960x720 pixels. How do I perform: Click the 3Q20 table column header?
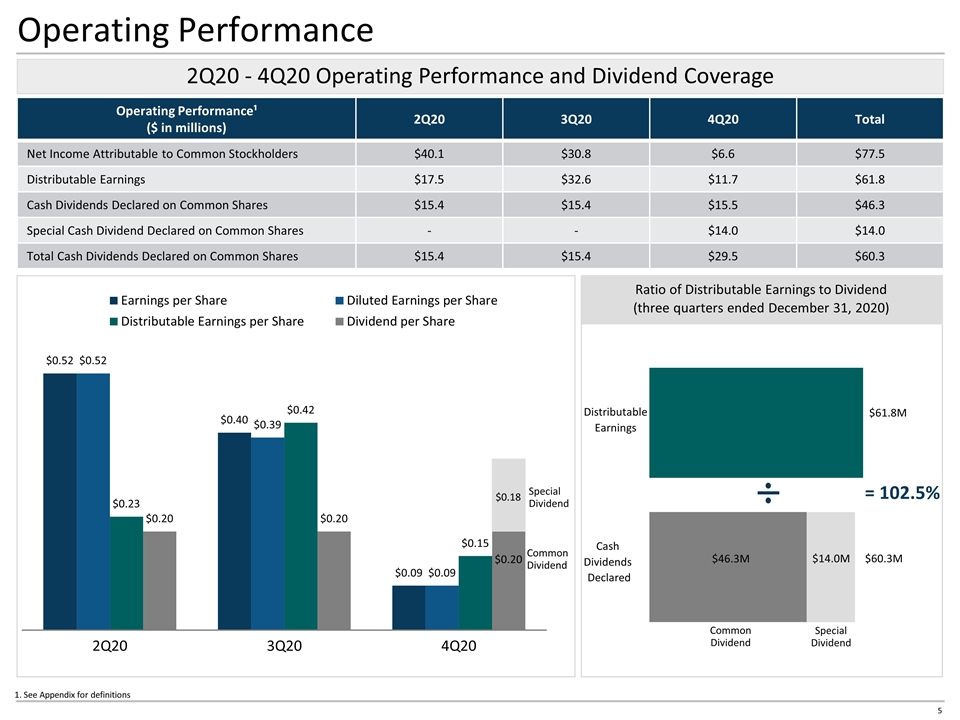coord(576,119)
